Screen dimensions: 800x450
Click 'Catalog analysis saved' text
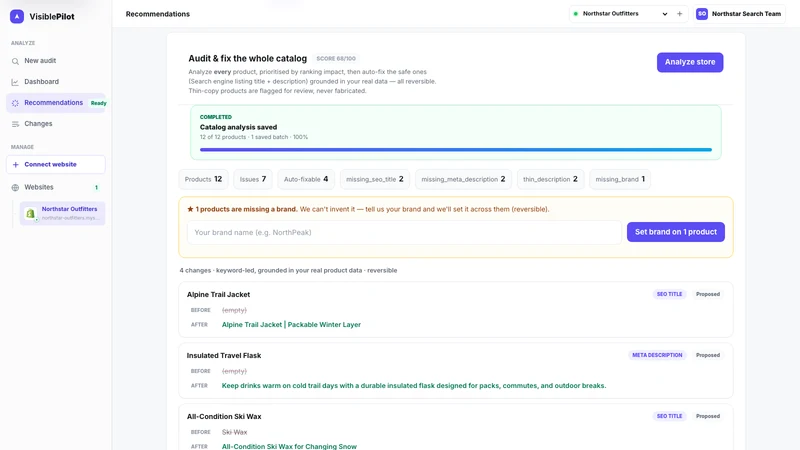(238, 127)
